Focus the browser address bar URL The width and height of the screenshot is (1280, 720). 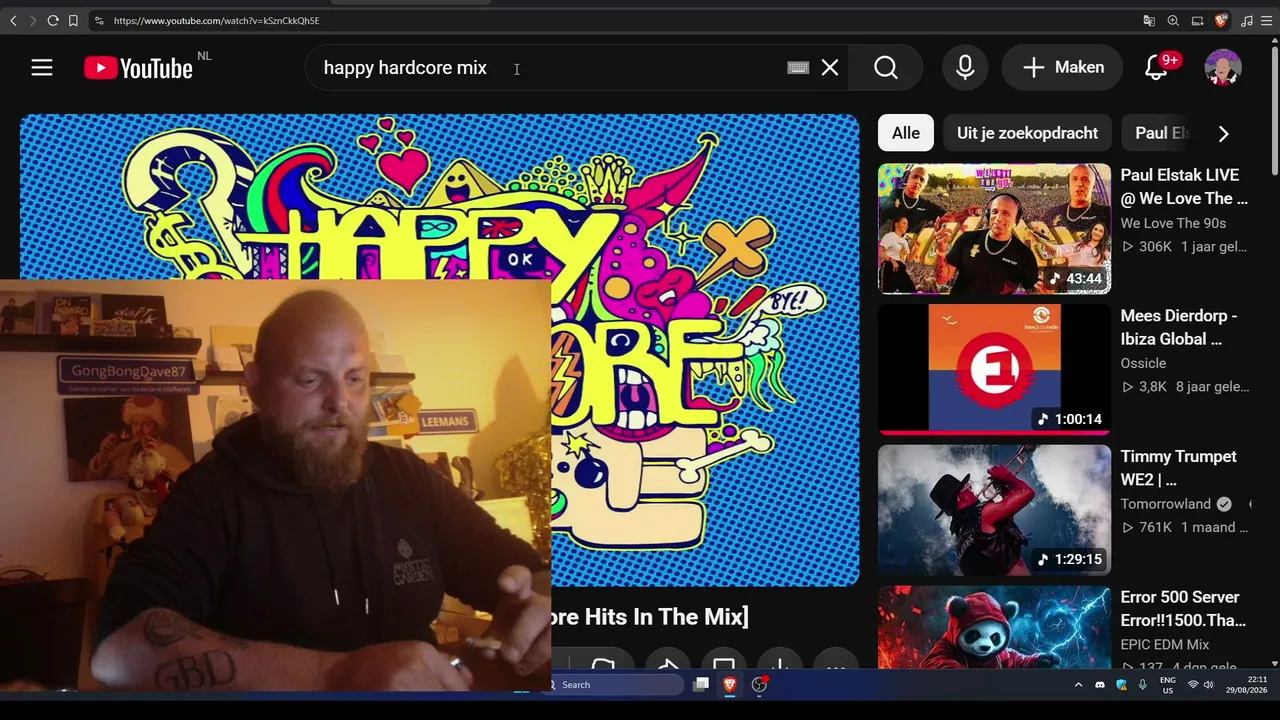(x=217, y=20)
